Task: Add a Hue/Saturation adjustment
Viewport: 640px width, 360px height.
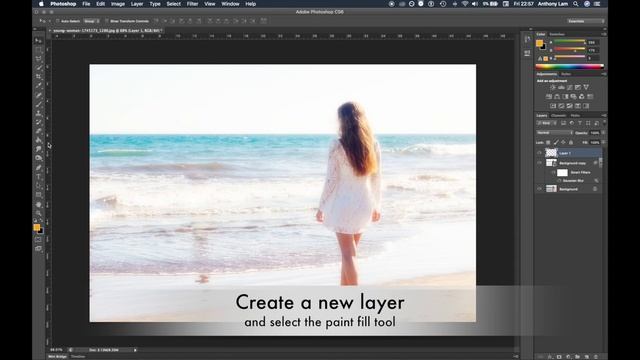Action: tap(549, 97)
